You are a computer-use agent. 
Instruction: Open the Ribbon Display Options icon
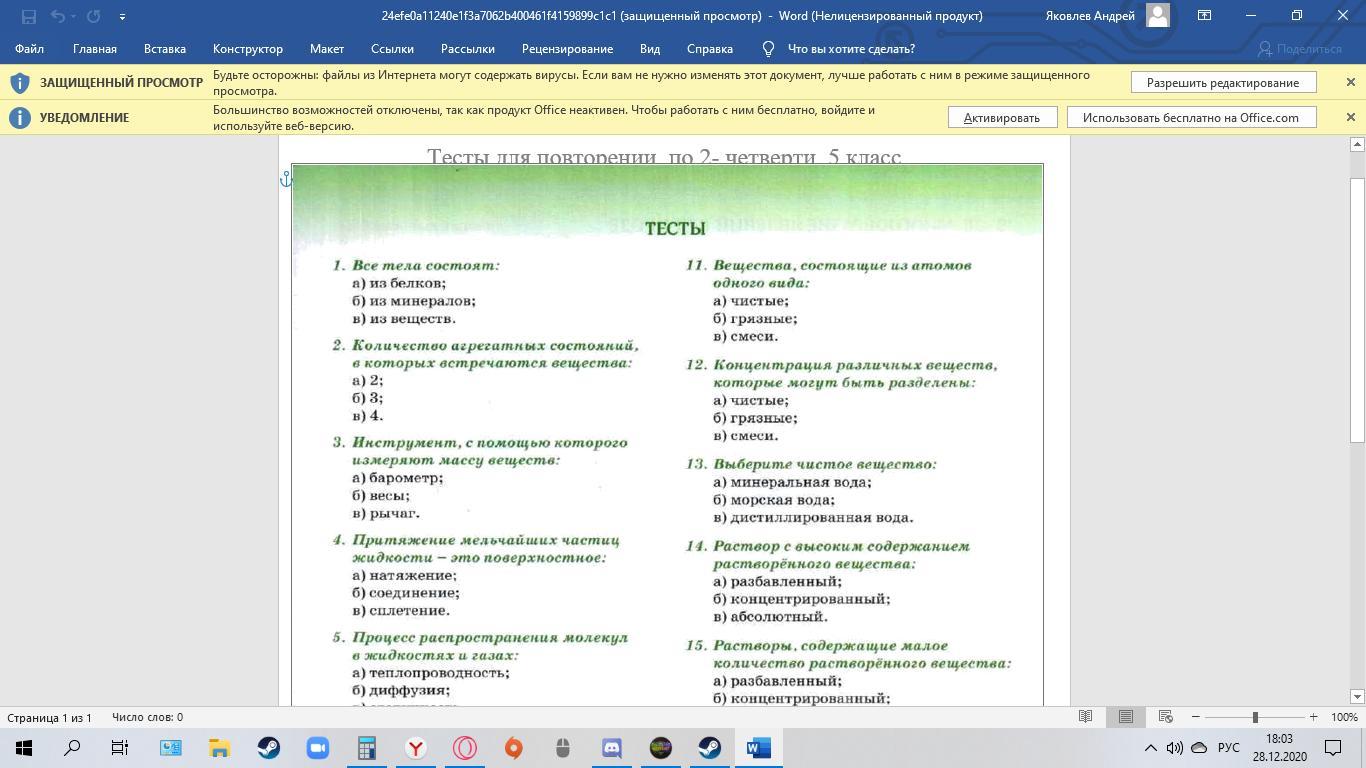click(x=1204, y=16)
